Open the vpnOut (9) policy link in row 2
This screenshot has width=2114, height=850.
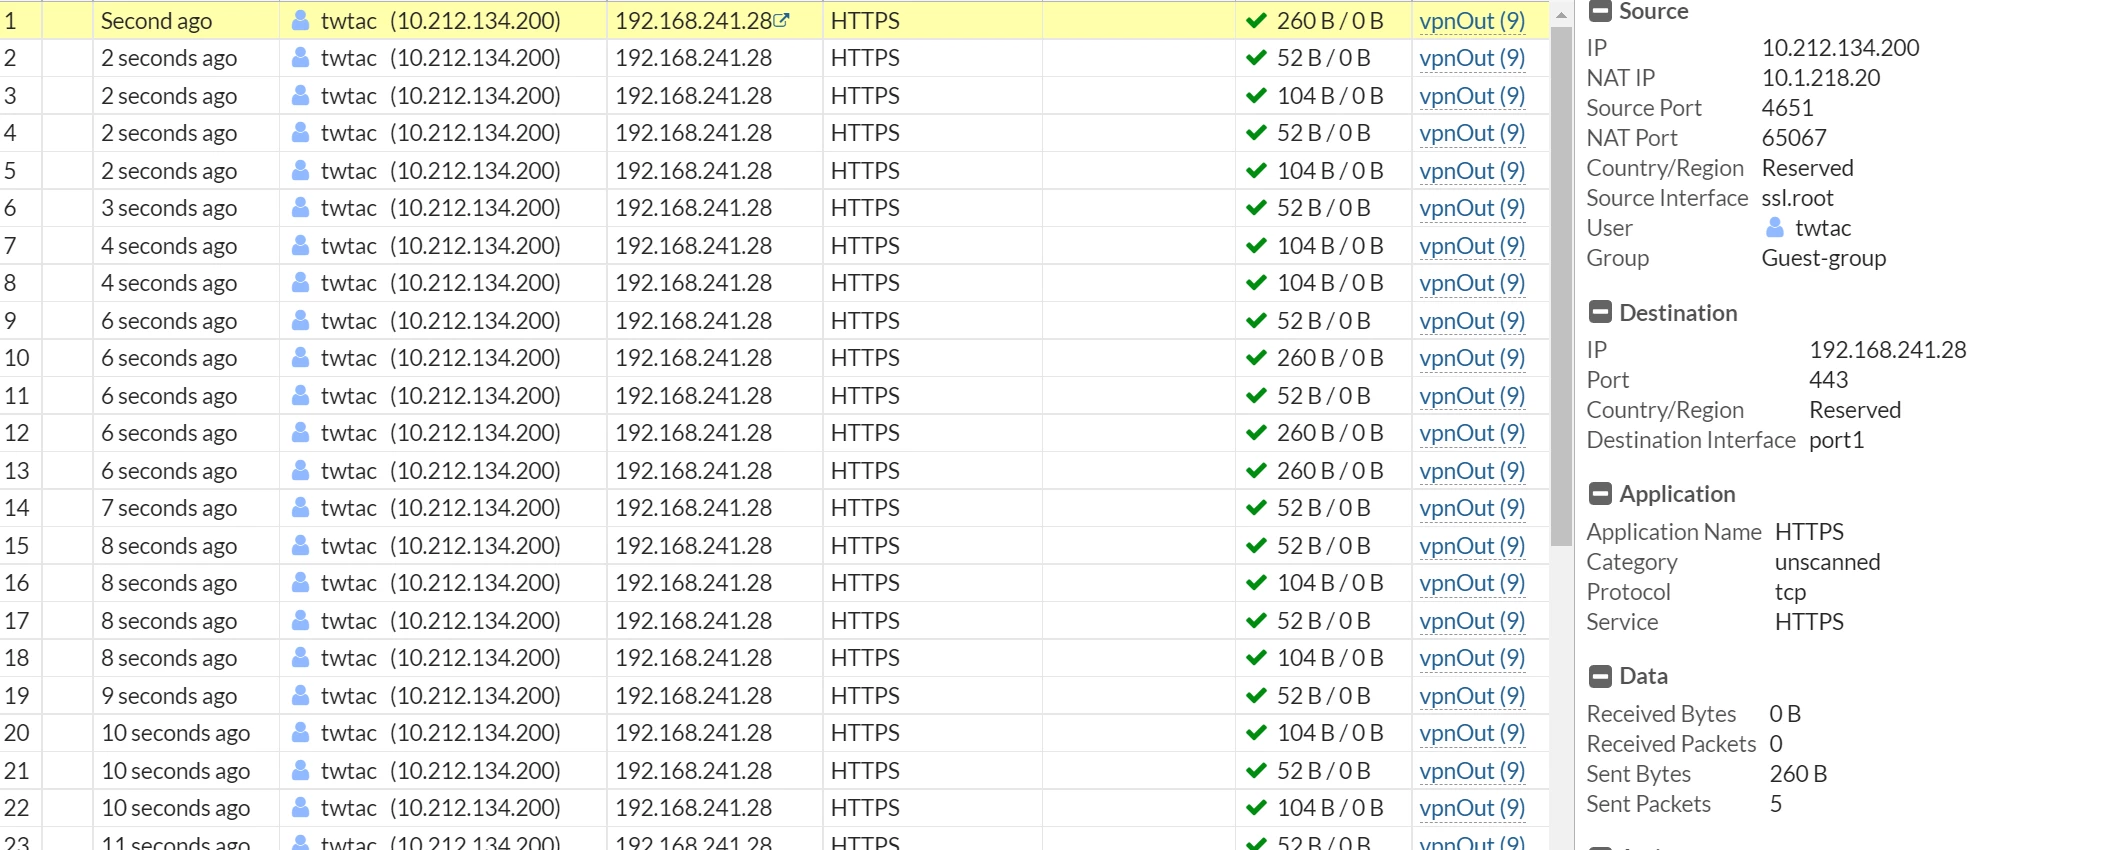tap(1472, 58)
